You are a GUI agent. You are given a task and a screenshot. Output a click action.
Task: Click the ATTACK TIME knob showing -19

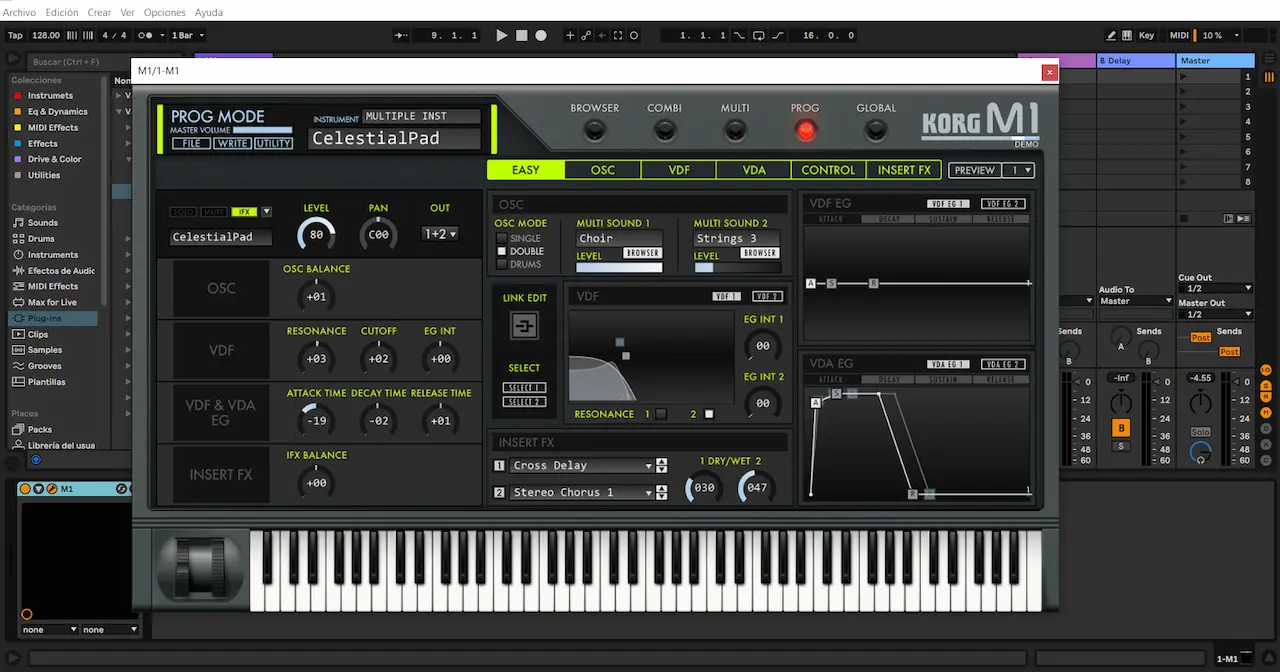(x=316, y=421)
